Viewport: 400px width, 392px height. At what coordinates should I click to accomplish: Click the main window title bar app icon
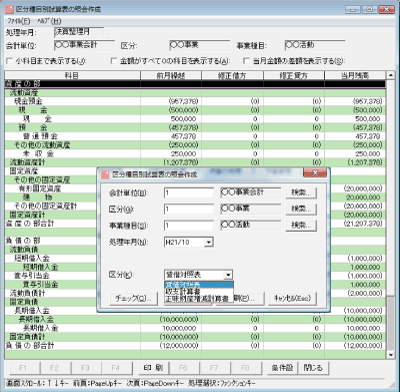point(9,9)
